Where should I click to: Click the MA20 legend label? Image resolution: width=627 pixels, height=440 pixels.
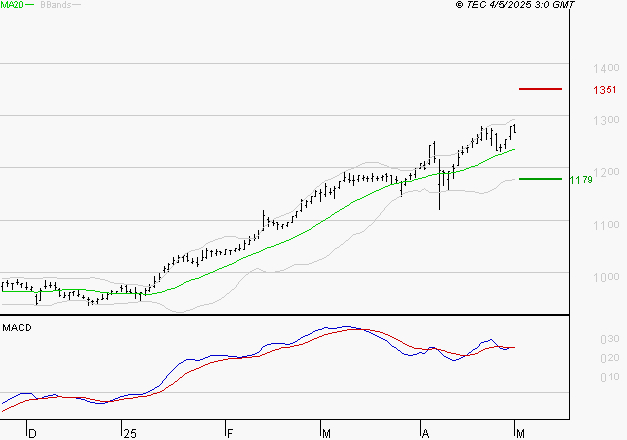point(11,5)
